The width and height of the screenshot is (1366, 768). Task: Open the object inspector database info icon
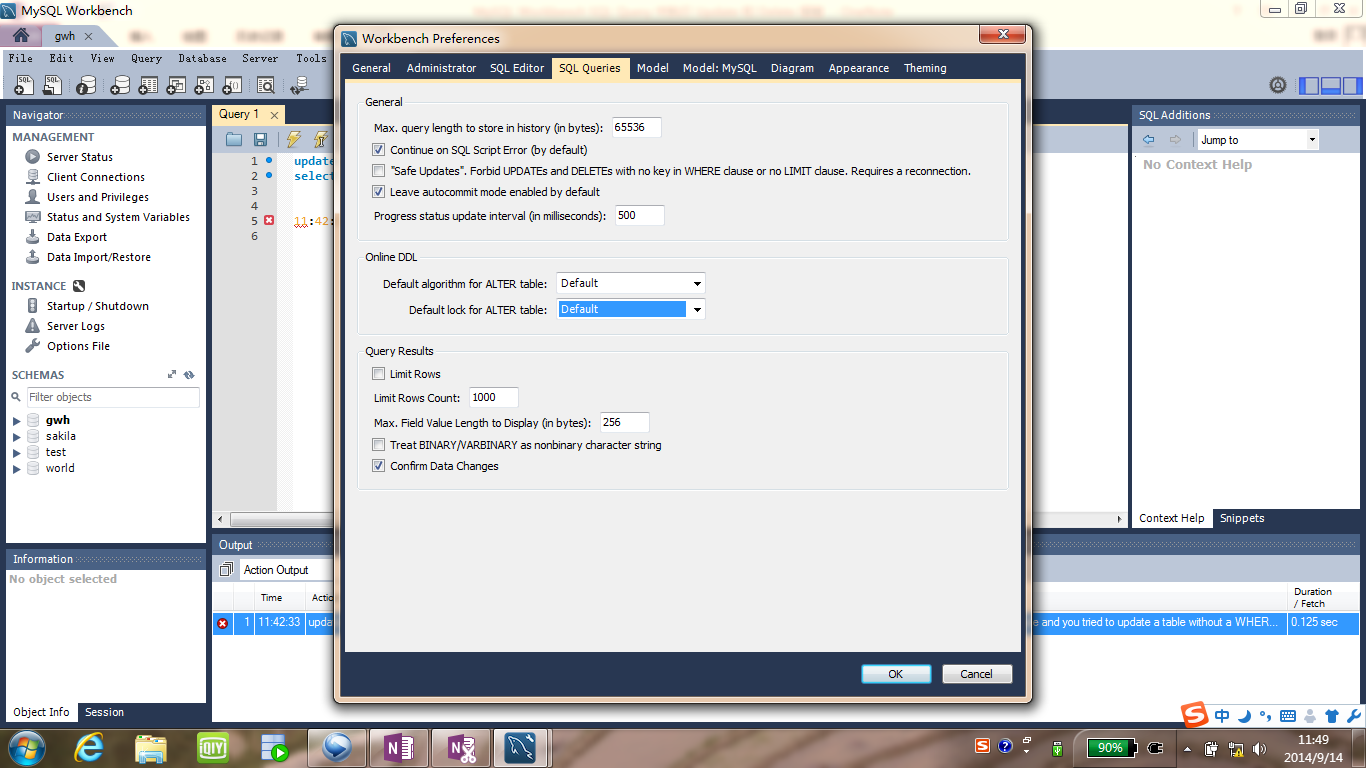tap(86, 85)
